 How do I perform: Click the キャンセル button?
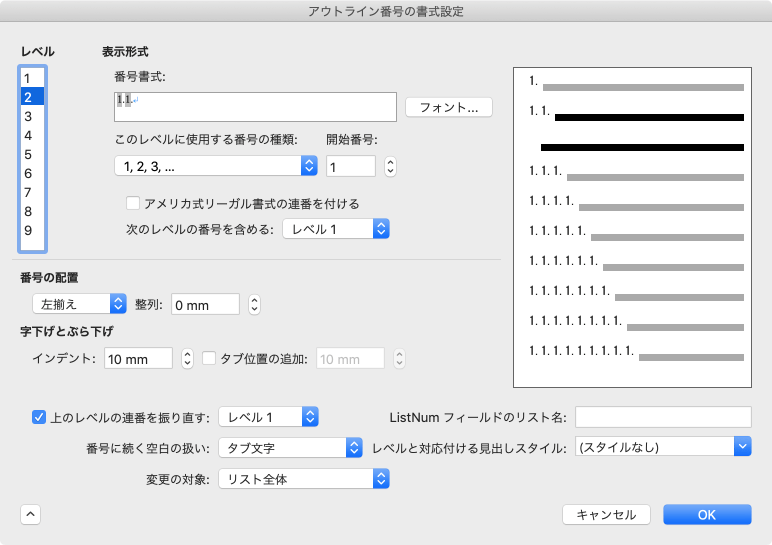point(606,514)
